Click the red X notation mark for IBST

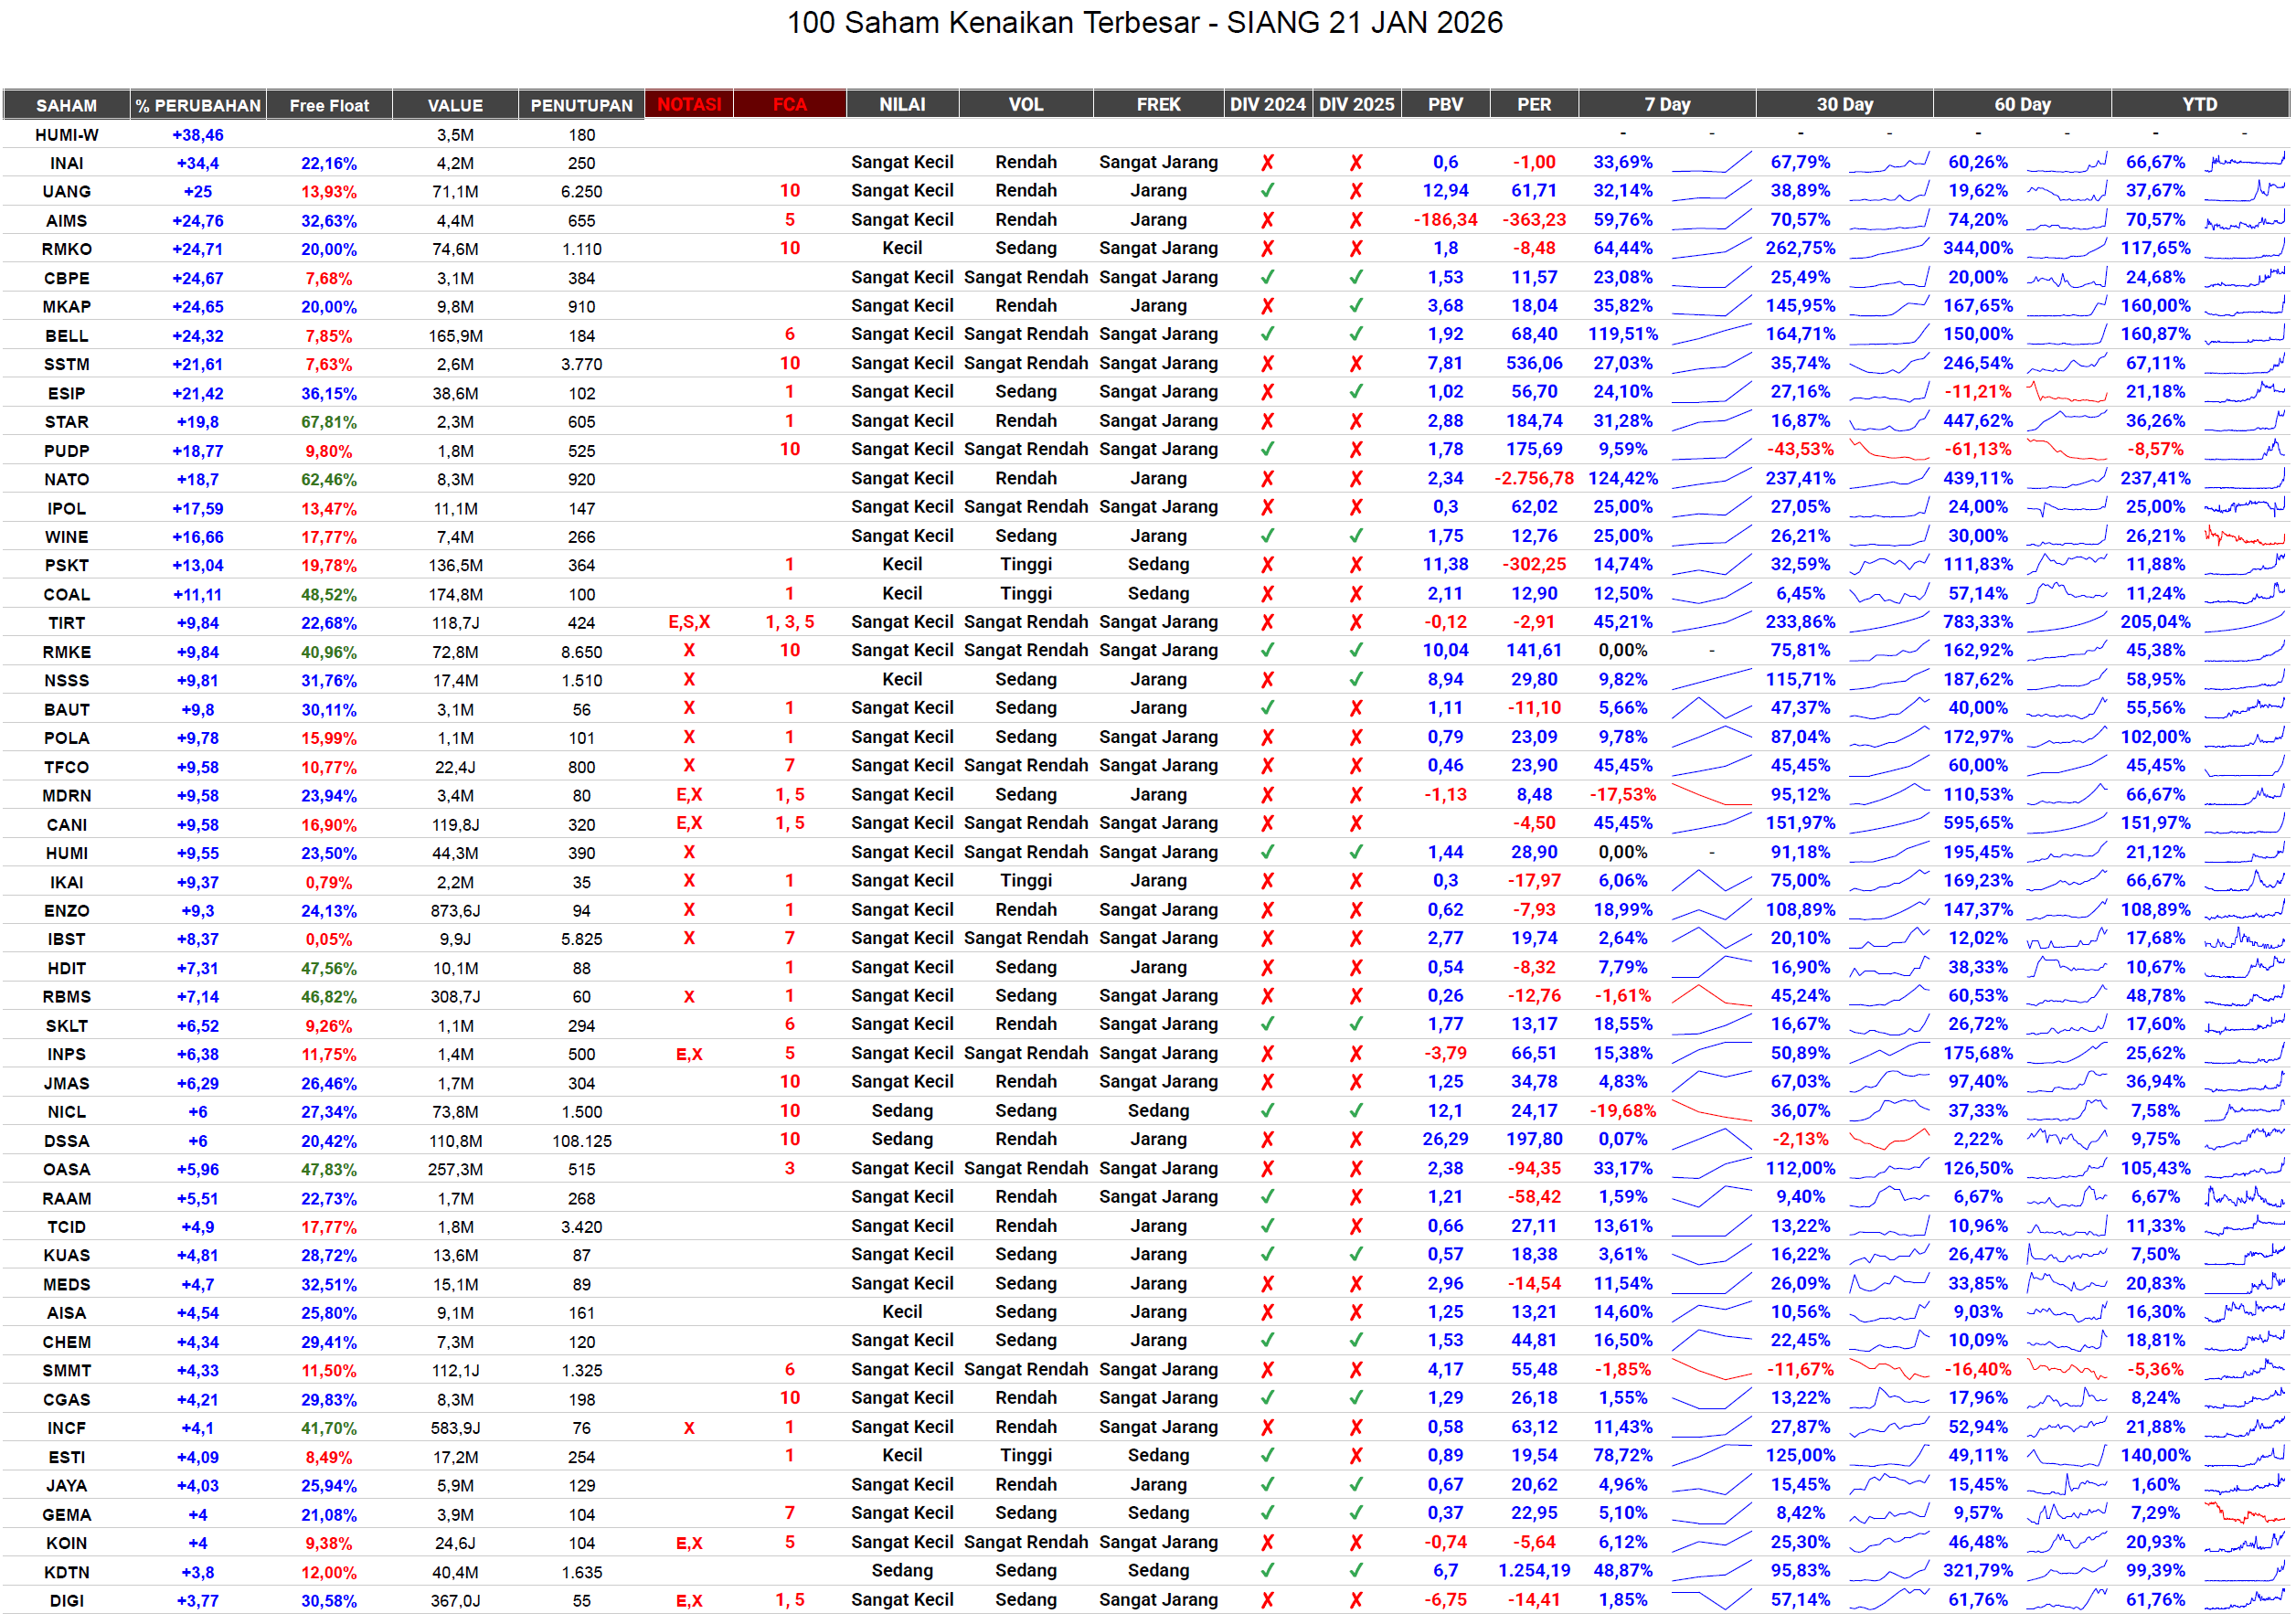point(689,939)
